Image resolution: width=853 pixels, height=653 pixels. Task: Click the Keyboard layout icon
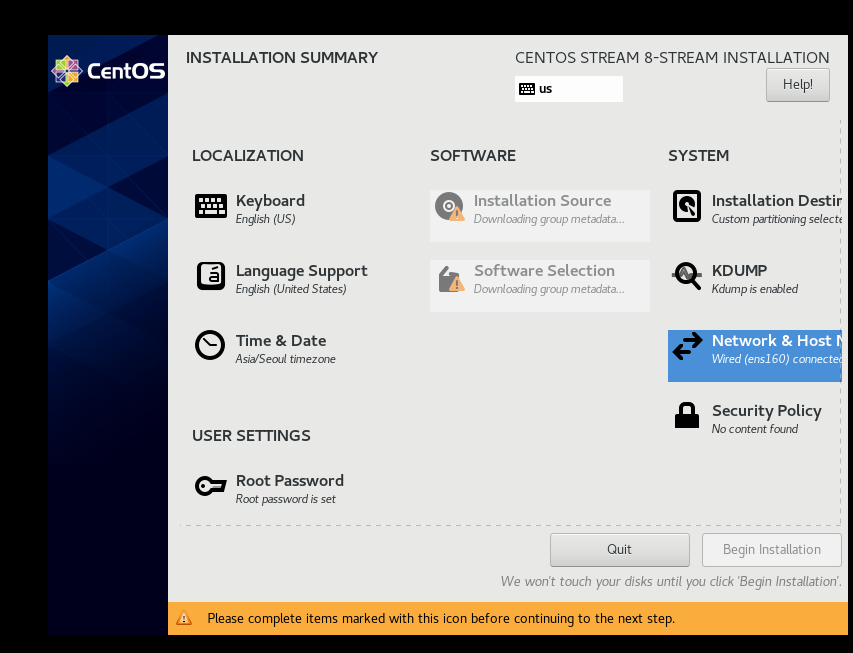point(211,206)
